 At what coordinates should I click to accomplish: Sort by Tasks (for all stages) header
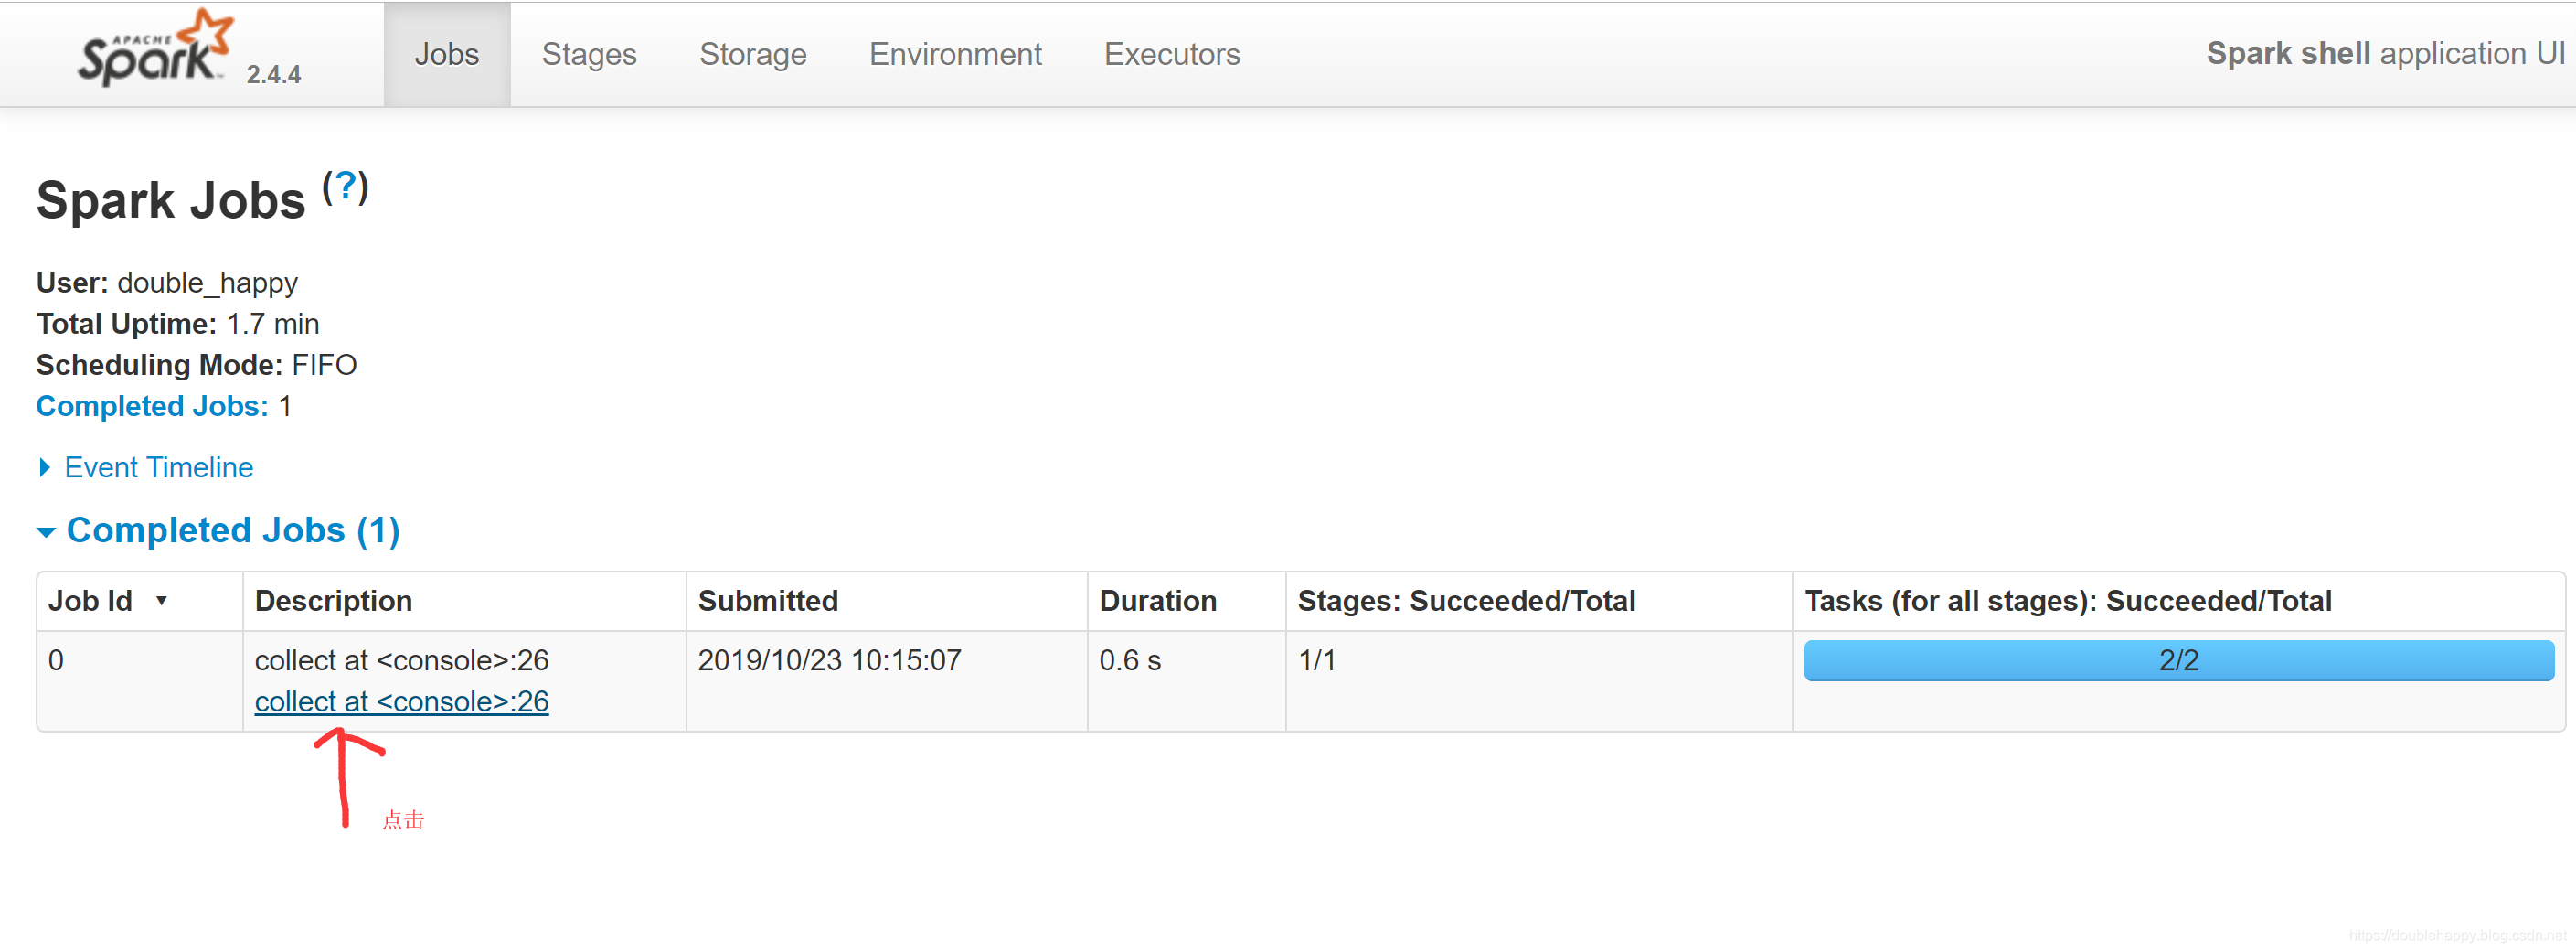coord(2067,601)
